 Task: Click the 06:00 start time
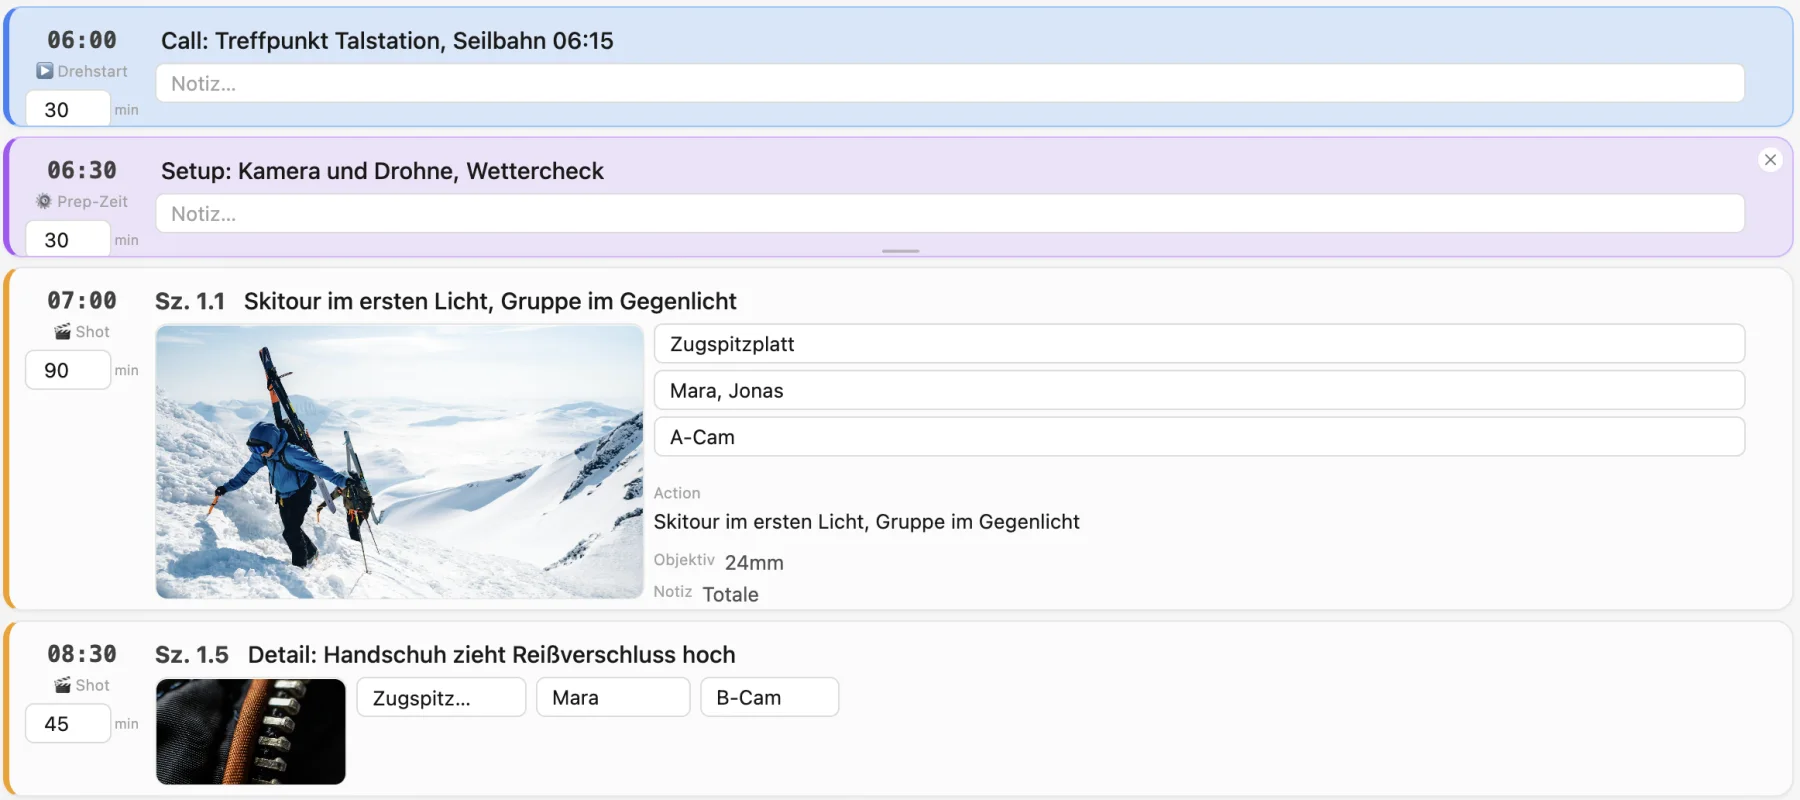pyautogui.click(x=82, y=40)
